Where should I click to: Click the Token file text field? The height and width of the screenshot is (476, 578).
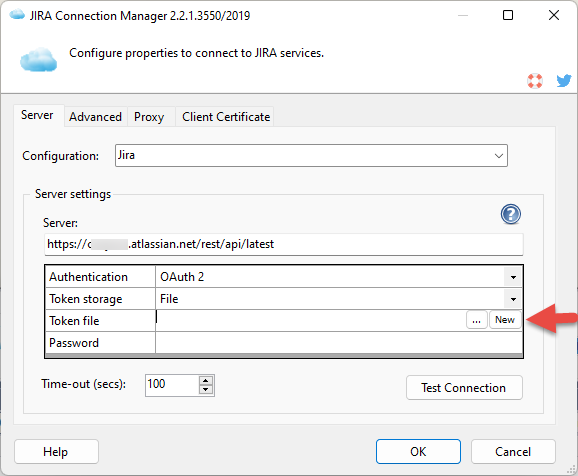pyautogui.click(x=310, y=320)
